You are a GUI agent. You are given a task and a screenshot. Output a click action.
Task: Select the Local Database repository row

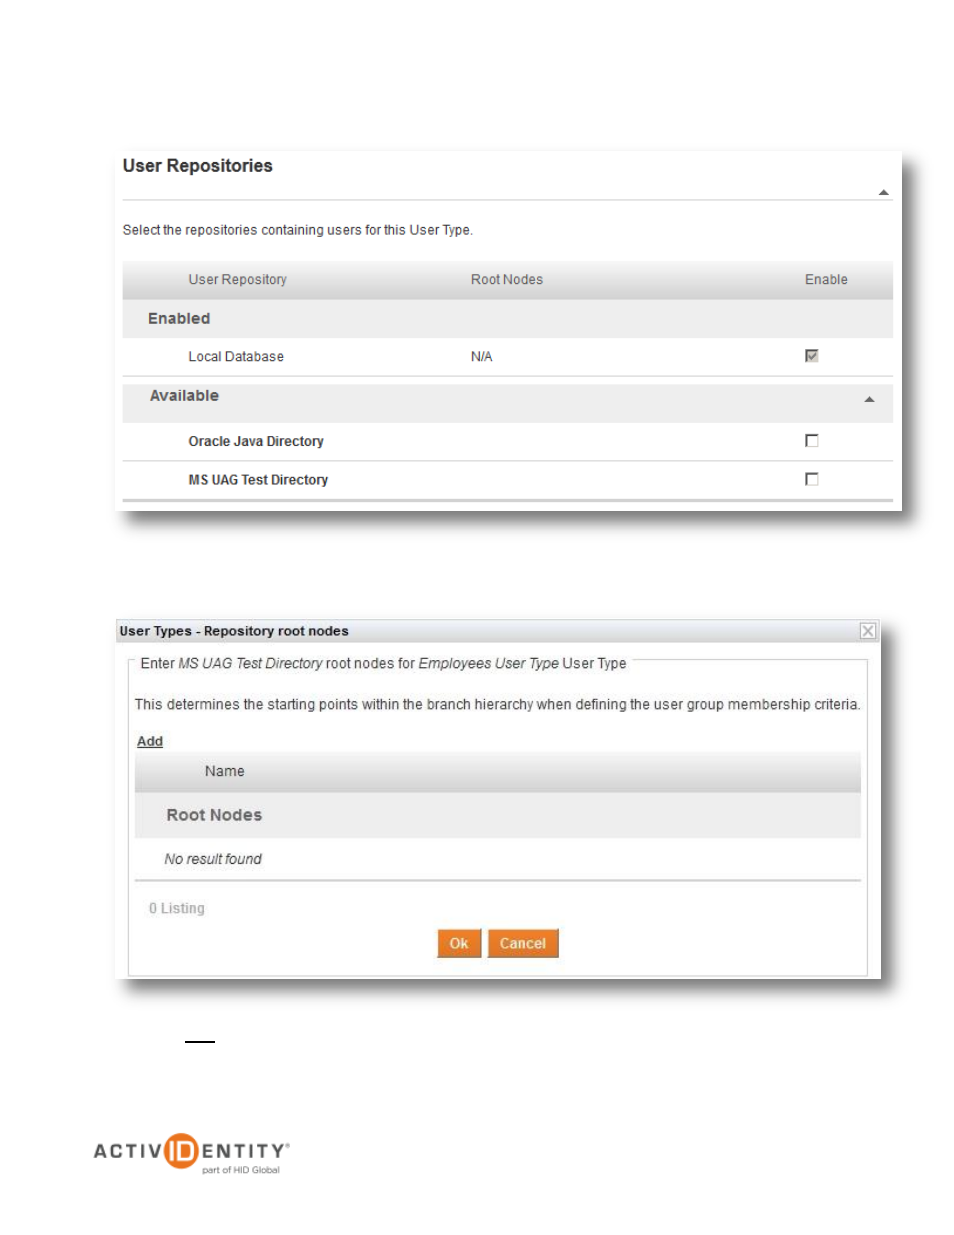point(507,357)
